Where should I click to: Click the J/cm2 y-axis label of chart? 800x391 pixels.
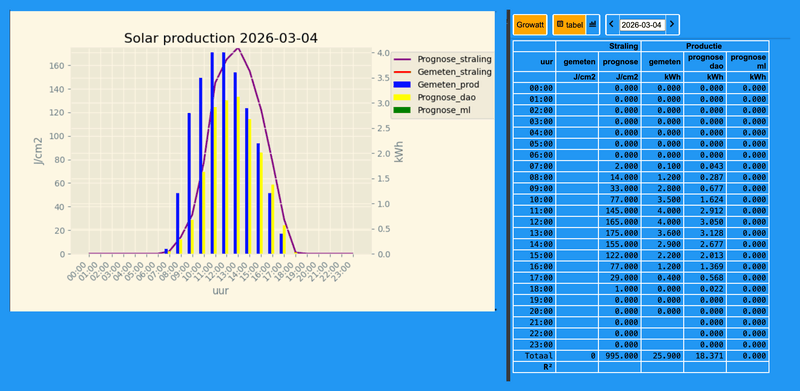point(38,151)
